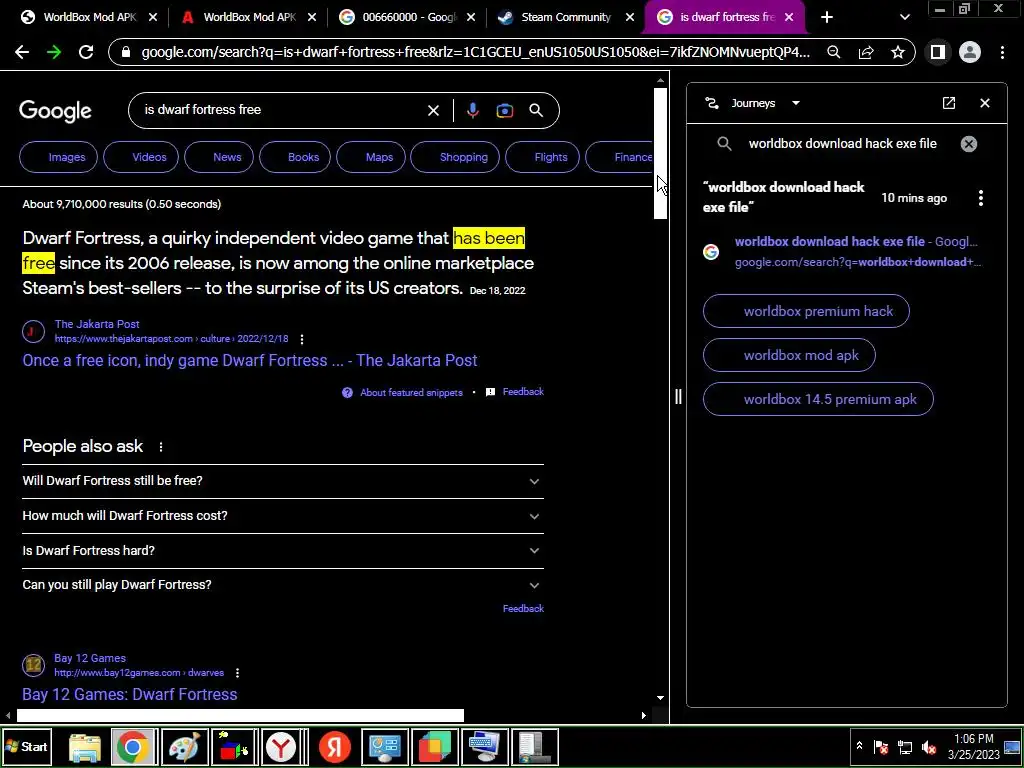Open tab search dropdown
The image size is (1024, 768).
(x=904, y=18)
